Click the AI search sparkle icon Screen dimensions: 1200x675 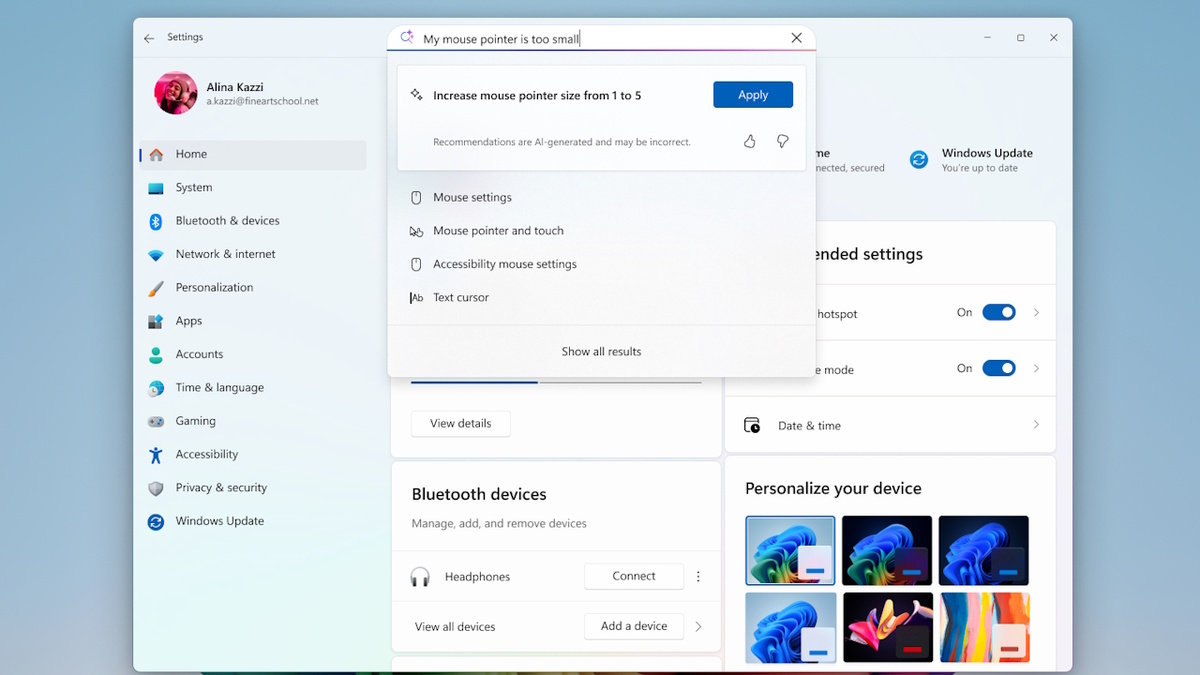click(x=407, y=38)
